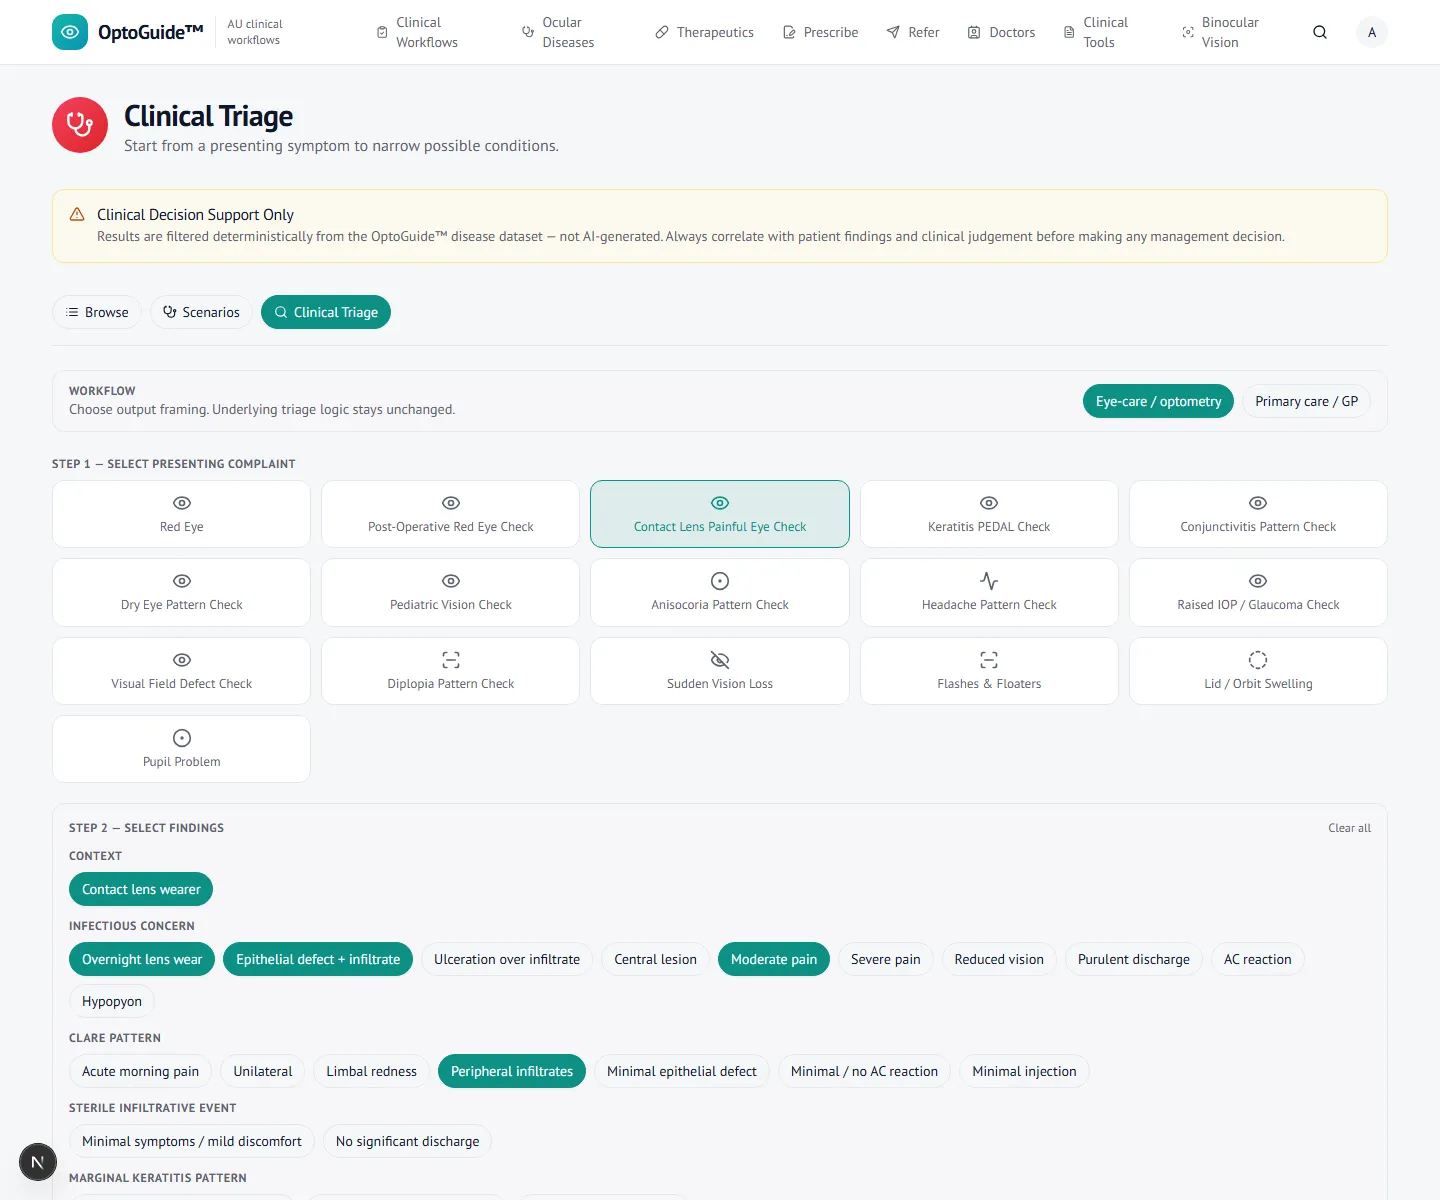
Task: Open the user avatar 'A' menu
Action: [1372, 32]
